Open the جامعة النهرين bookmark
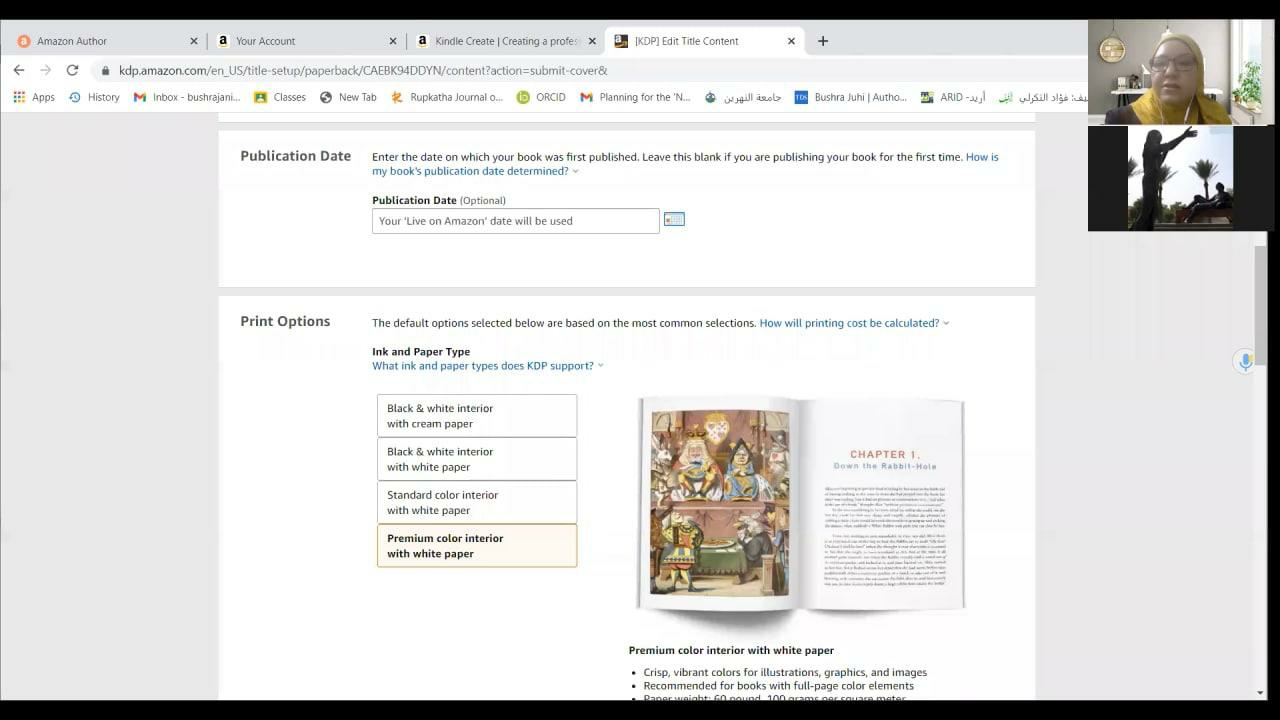Screen dimensions: 1280x720 (743, 97)
